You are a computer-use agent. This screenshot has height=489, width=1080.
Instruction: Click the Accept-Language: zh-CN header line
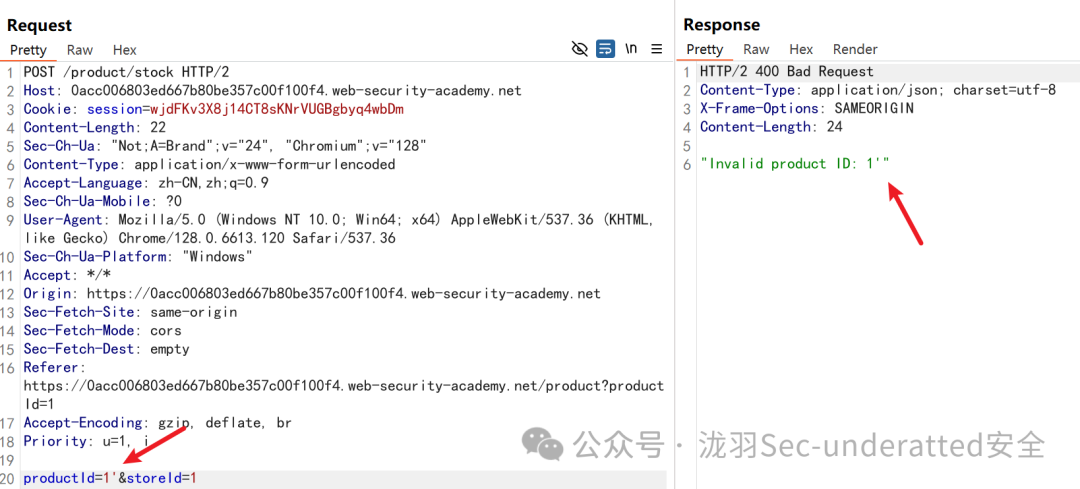[146, 183]
